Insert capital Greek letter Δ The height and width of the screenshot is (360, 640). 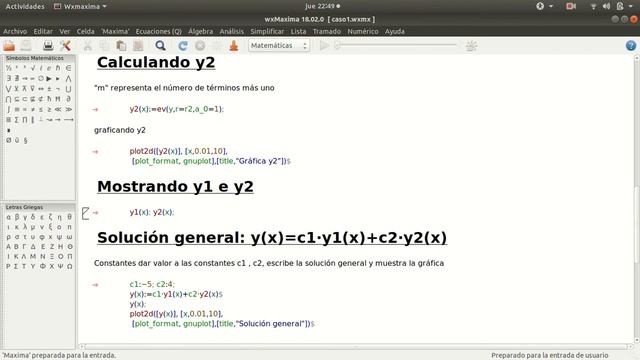point(33,247)
